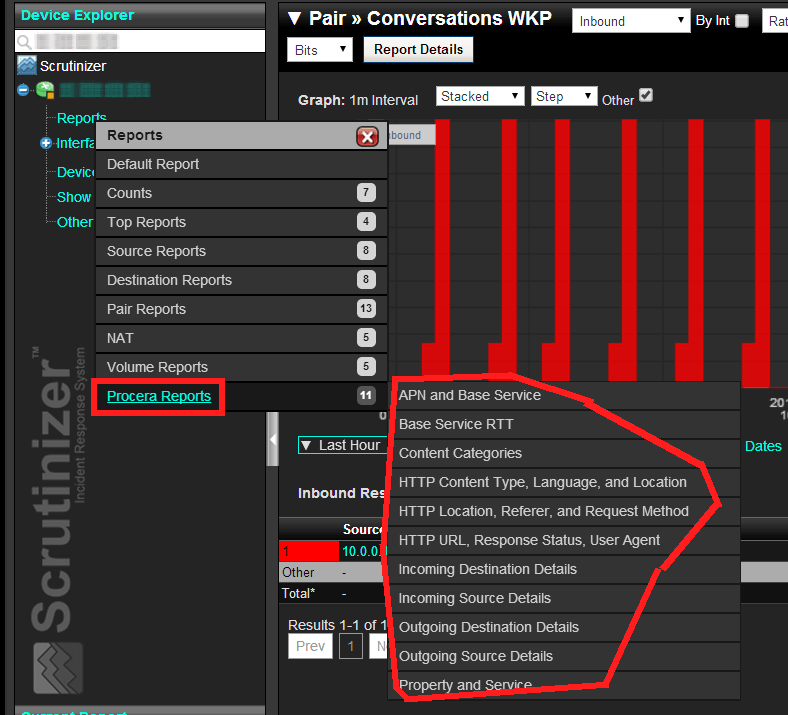
Task: Select Outgoing Destination Details report
Action: click(x=566, y=627)
